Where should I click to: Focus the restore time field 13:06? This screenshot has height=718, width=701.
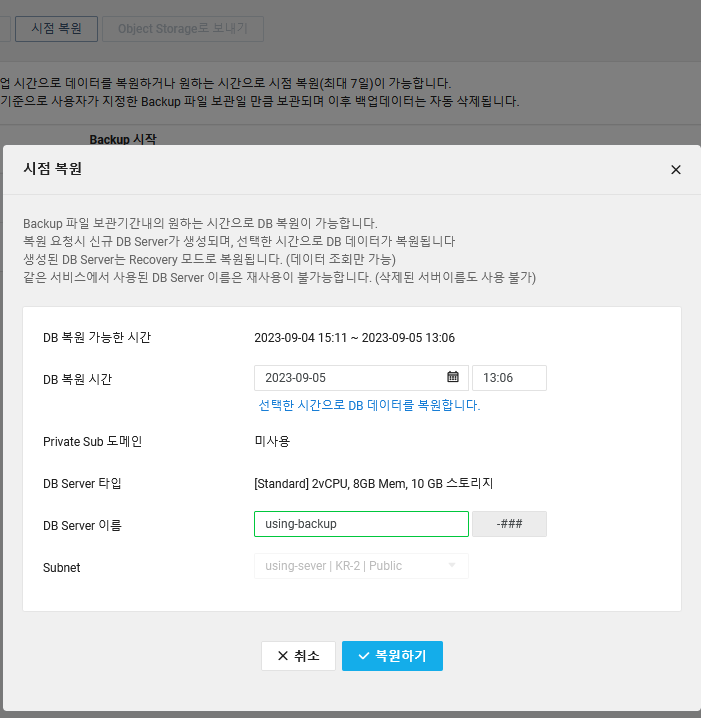coord(509,378)
